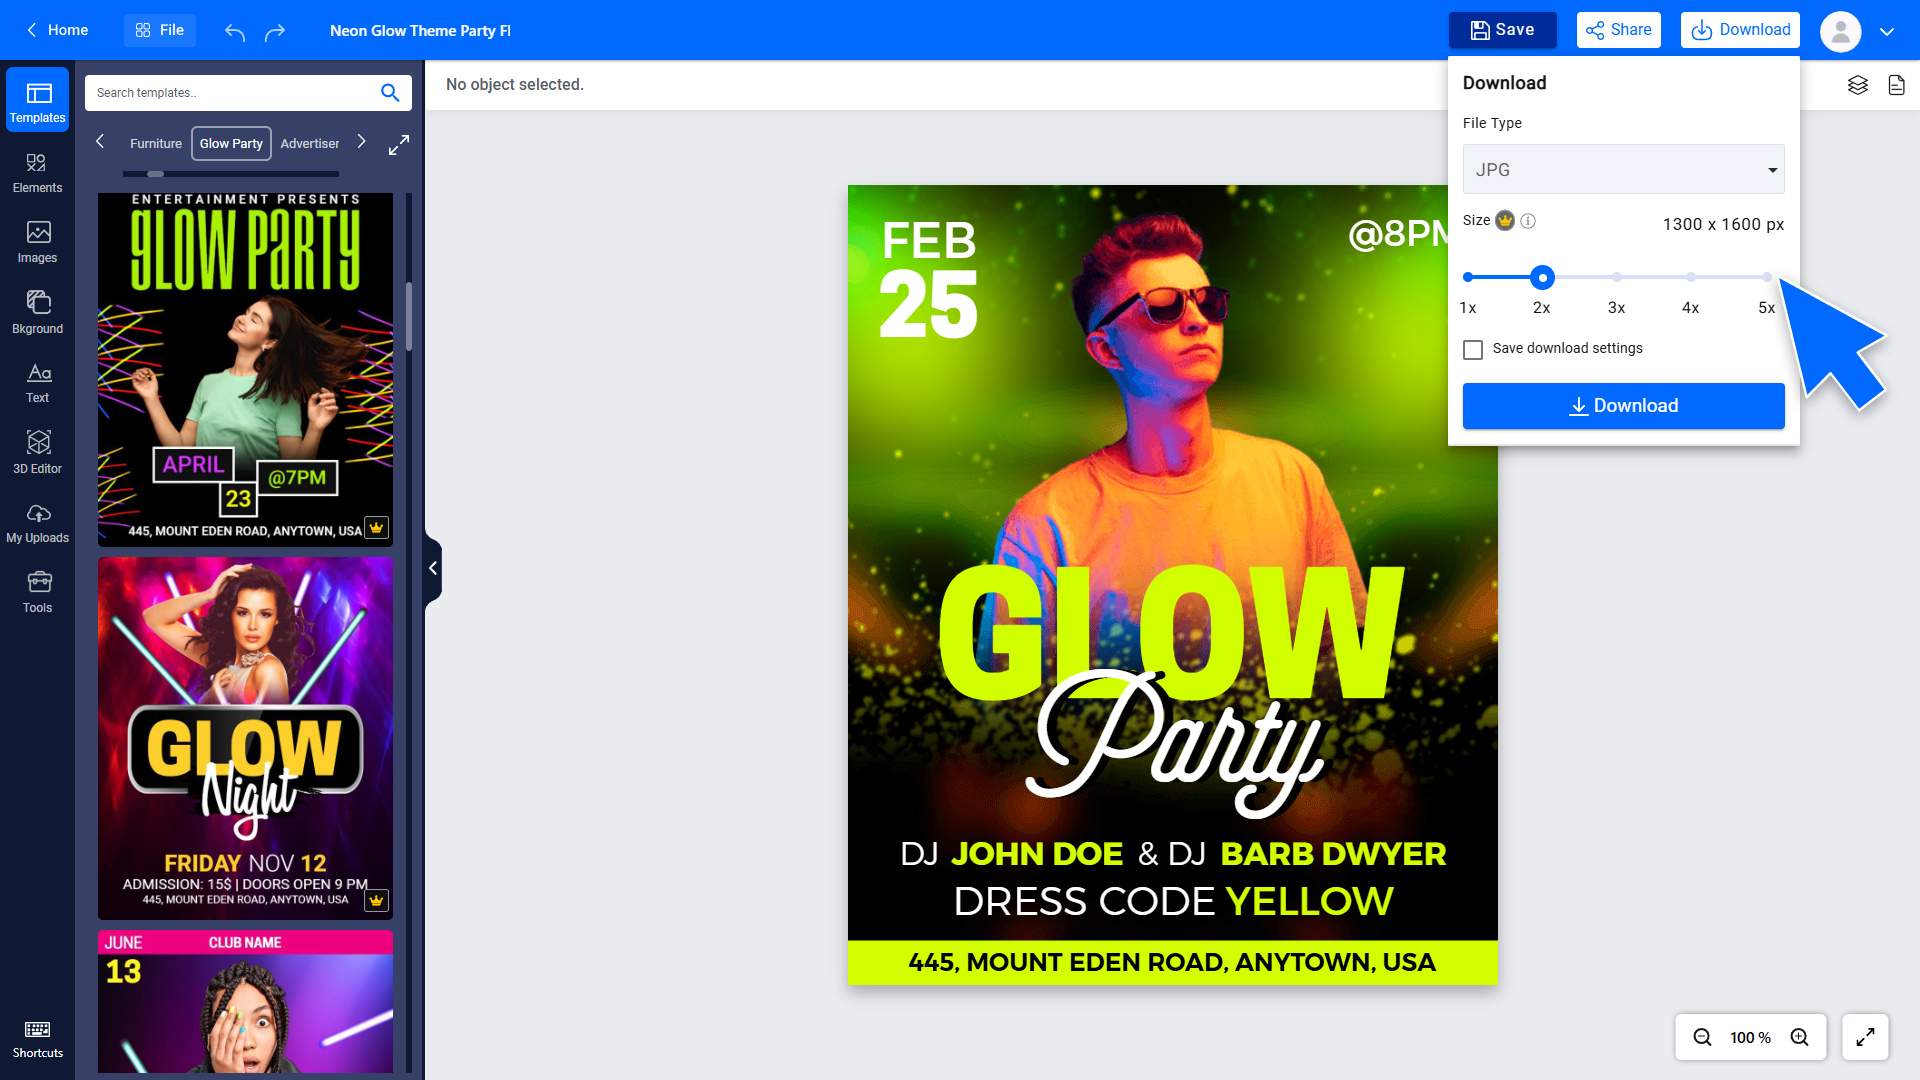The height and width of the screenshot is (1080, 1920).
Task: Collapse the templates side panel
Action: pos(433,568)
